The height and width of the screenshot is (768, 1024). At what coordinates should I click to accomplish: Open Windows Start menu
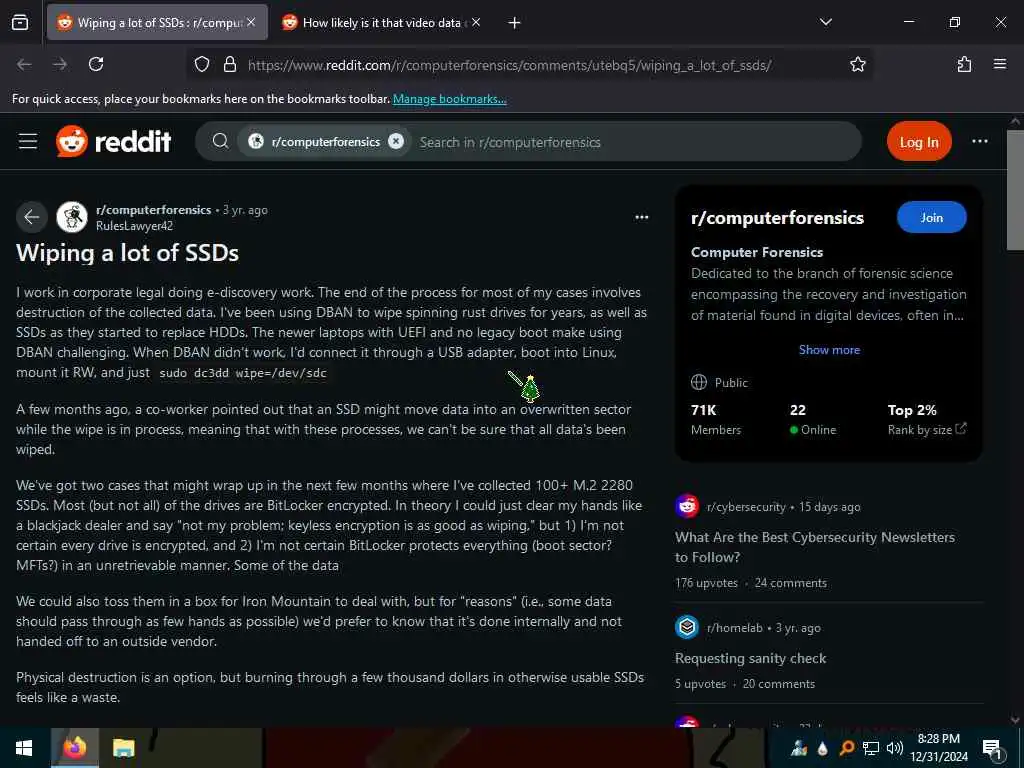pos(24,748)
